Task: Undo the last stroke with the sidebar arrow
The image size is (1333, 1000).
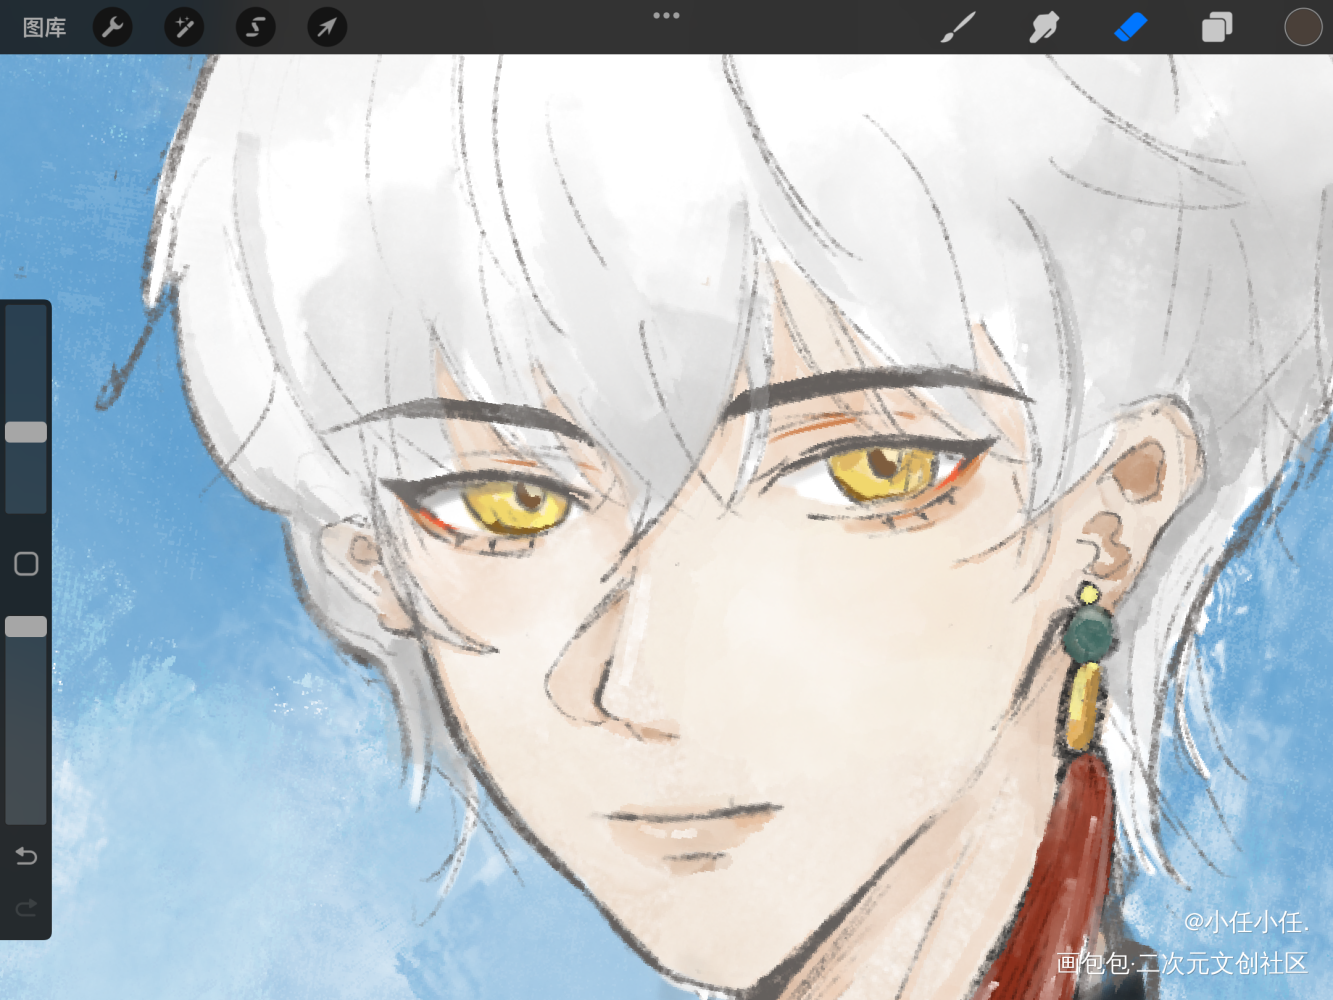Action: [26, 856]
